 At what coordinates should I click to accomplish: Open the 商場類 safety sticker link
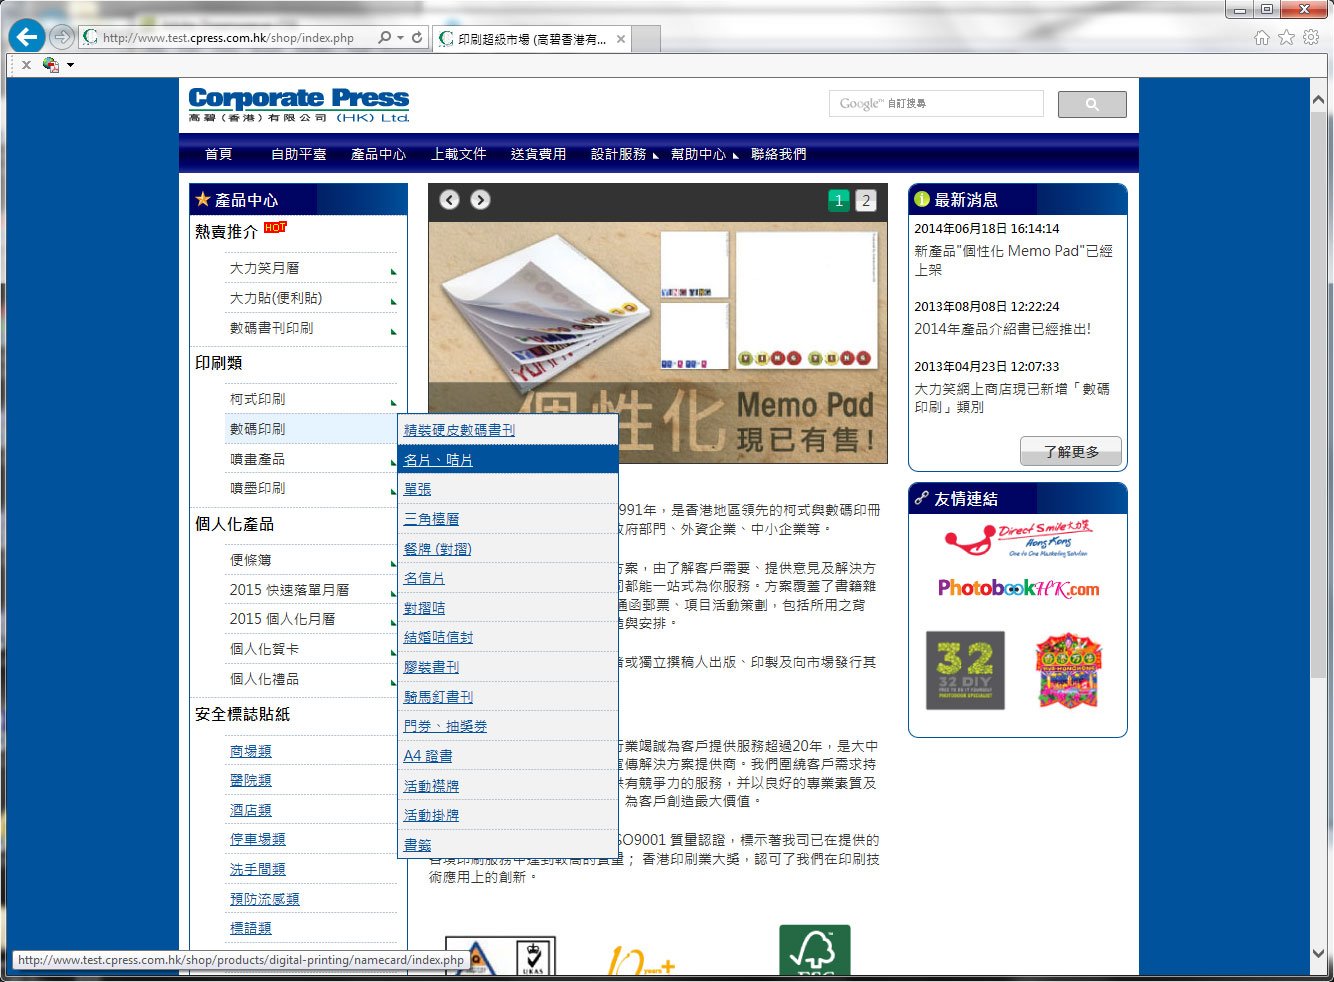pos(251,751)
